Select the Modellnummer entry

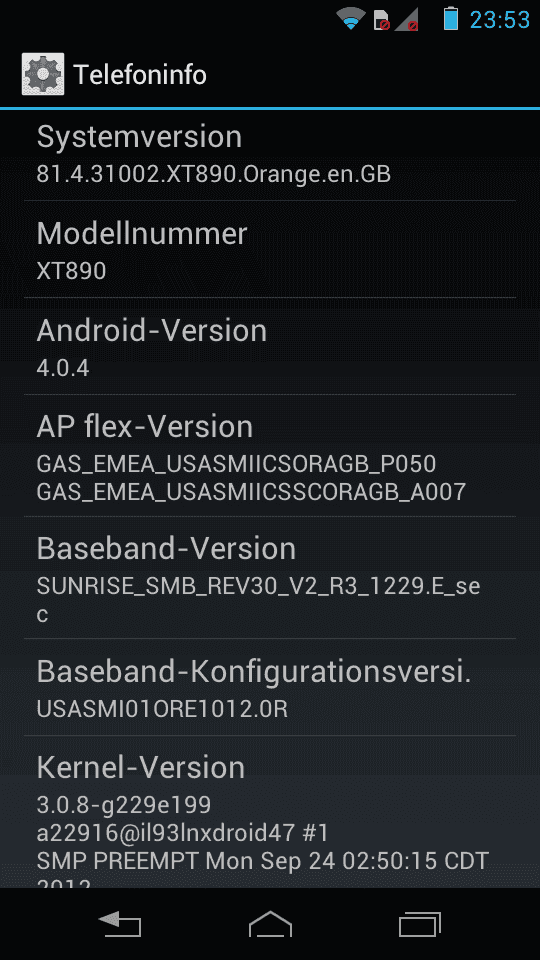[x=270, y=249]
